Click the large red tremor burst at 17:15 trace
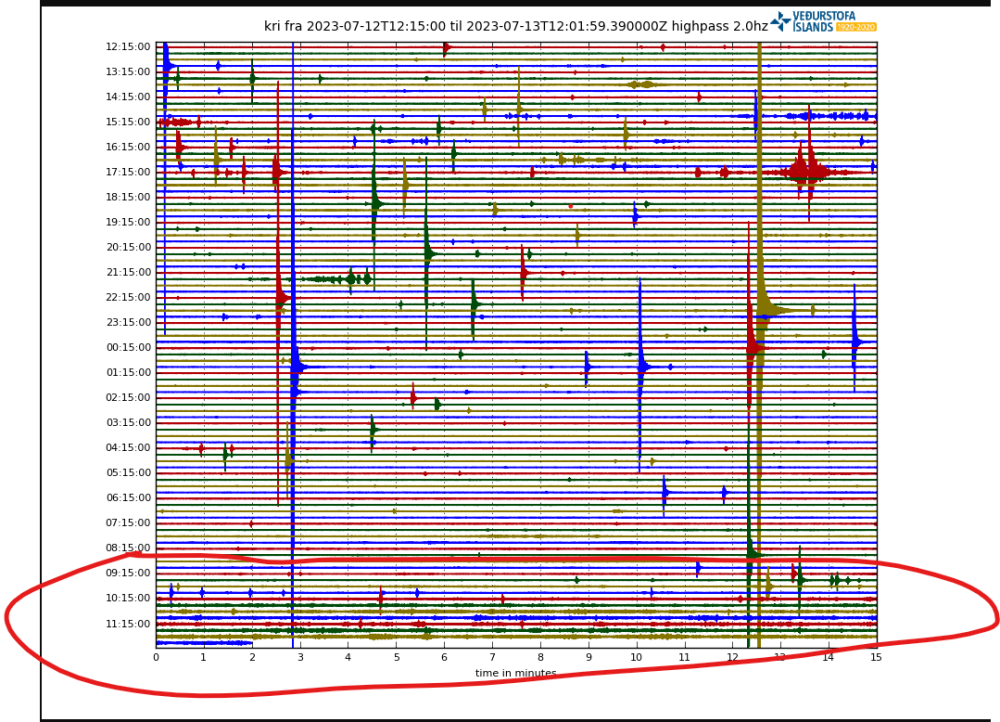Viewport: 1000px width, 722px height. coord(806,172)
